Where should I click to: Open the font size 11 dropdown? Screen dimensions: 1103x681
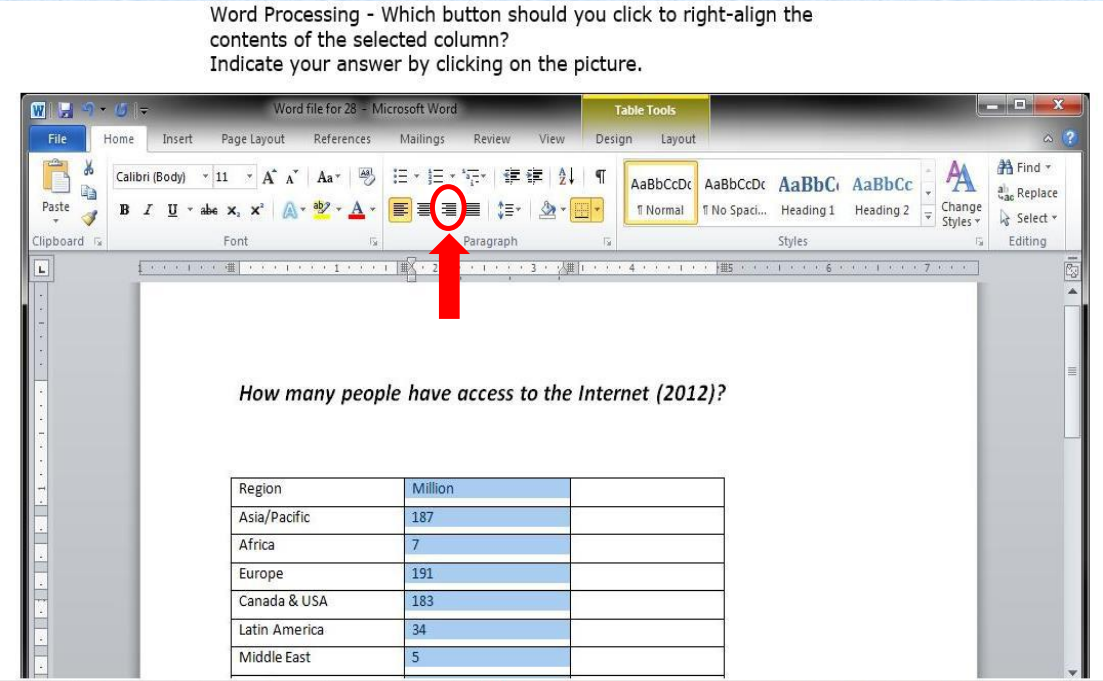point(249,177)
